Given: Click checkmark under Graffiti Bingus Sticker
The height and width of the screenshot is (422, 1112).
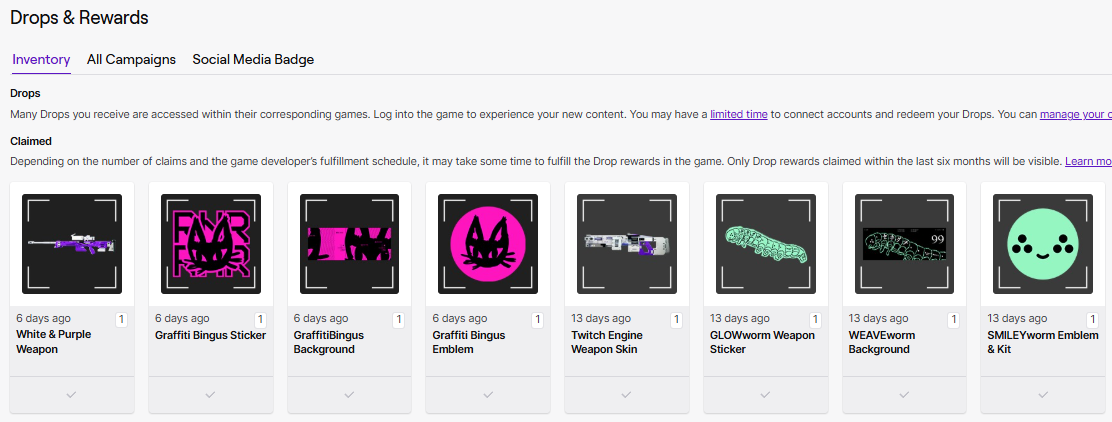Looking at the screenshot, I should 210,394.
